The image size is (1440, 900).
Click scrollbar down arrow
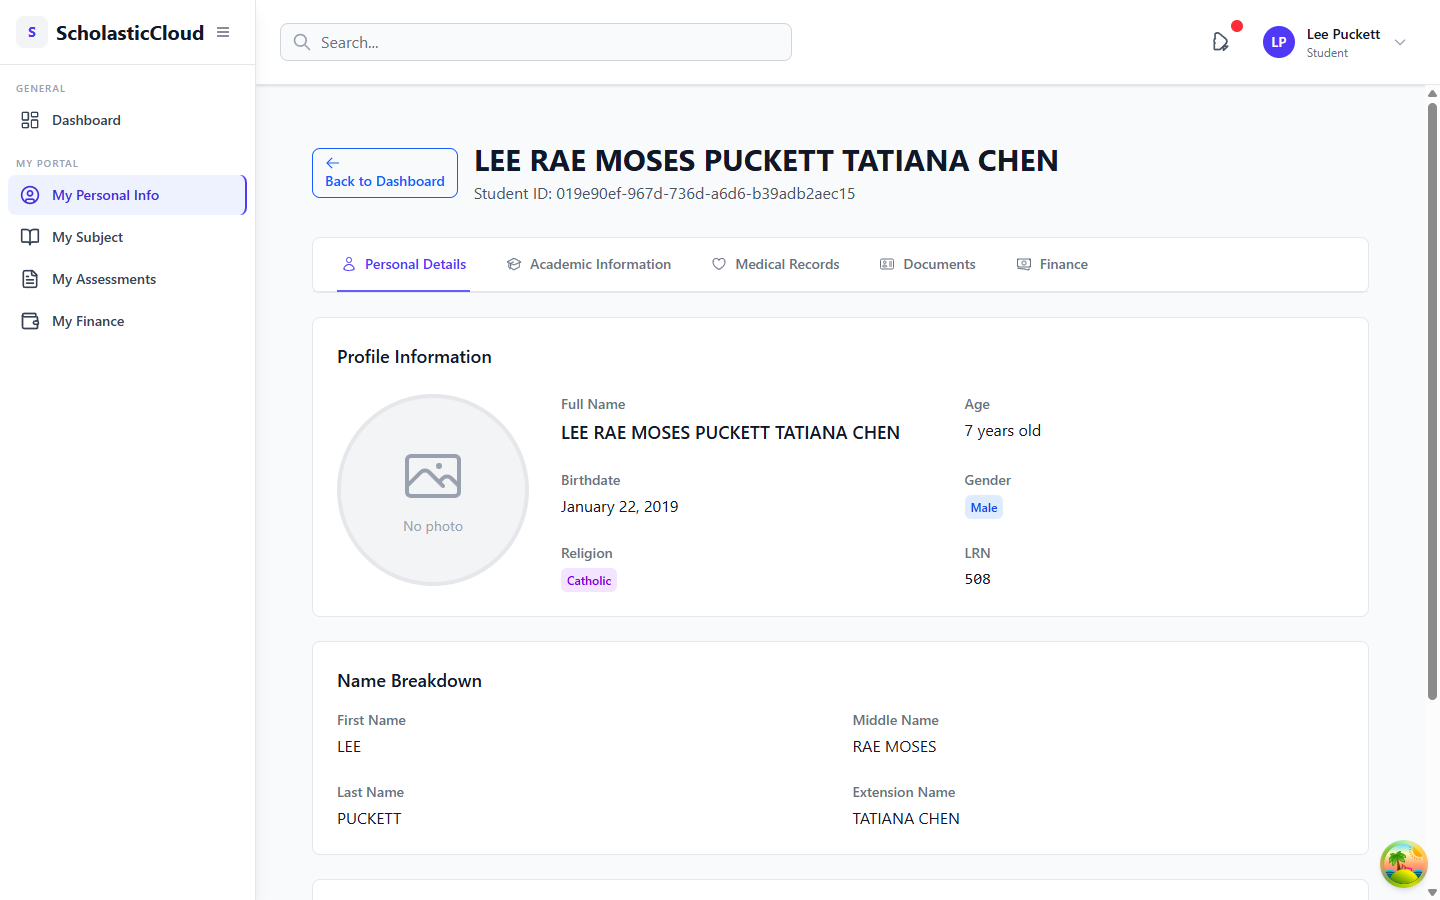(x=1432, y=892)
